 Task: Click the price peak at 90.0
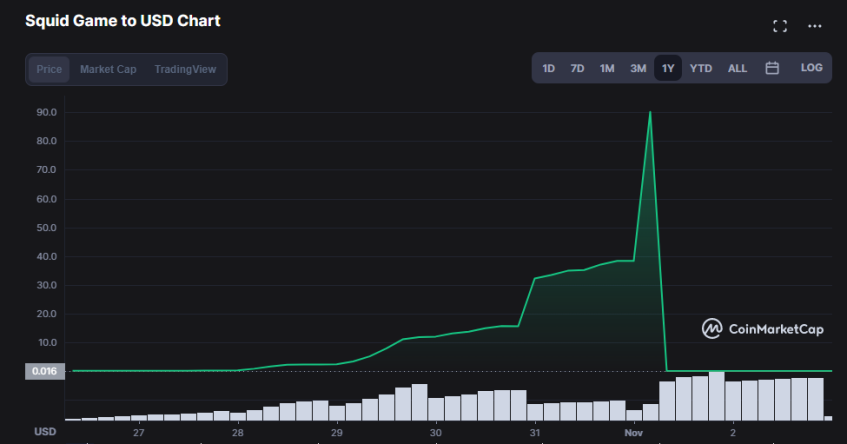[650, 112]
